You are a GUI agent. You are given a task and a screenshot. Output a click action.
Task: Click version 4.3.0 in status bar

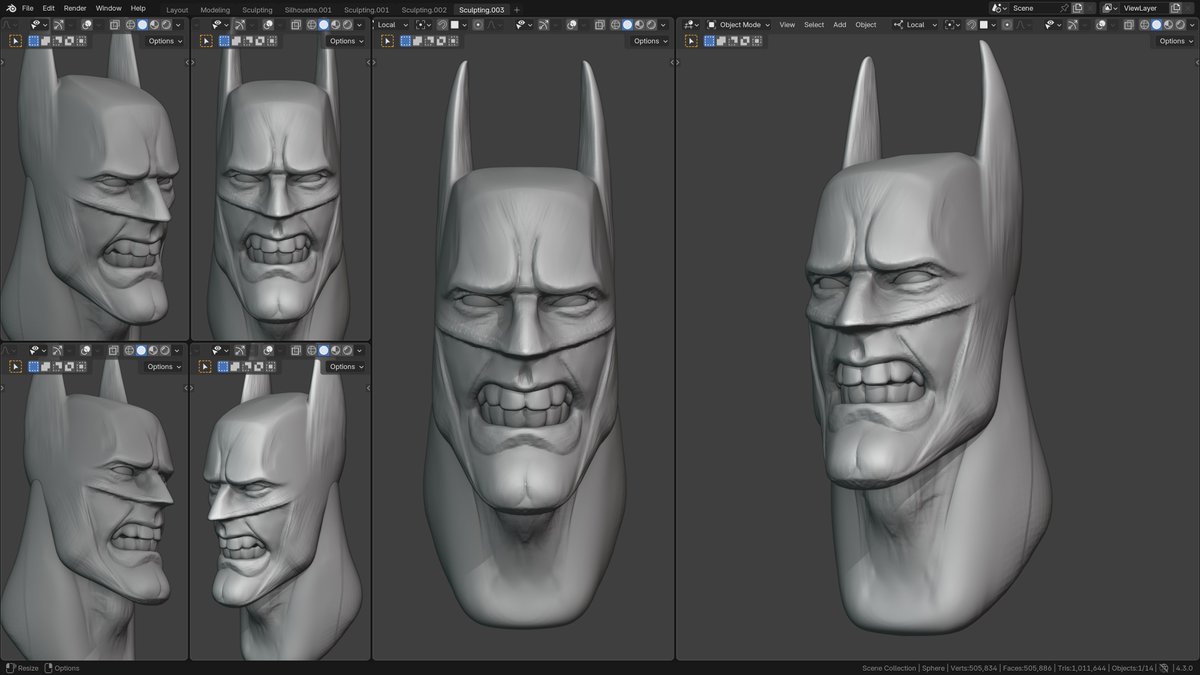click(x=1184, y=668)
